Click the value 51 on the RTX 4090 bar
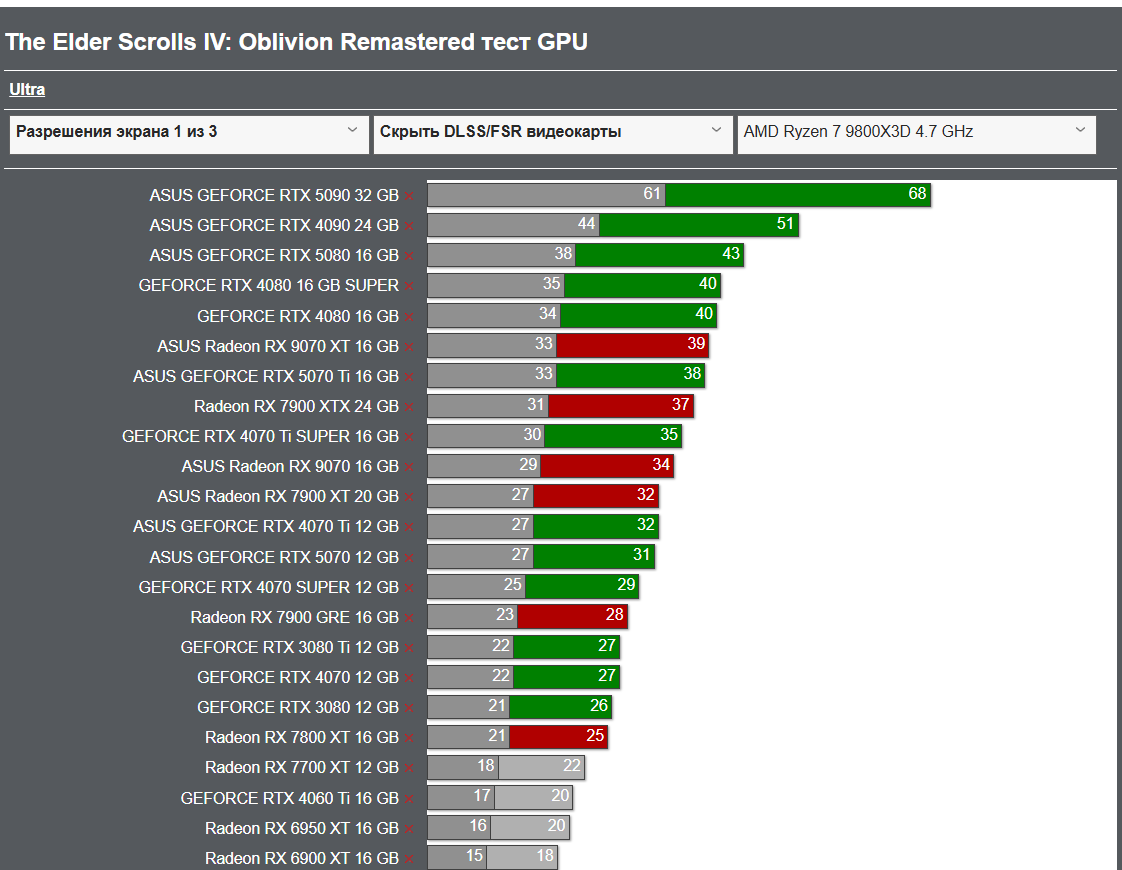The height and width of the screenshot is (870, 1122). point(785,223)
